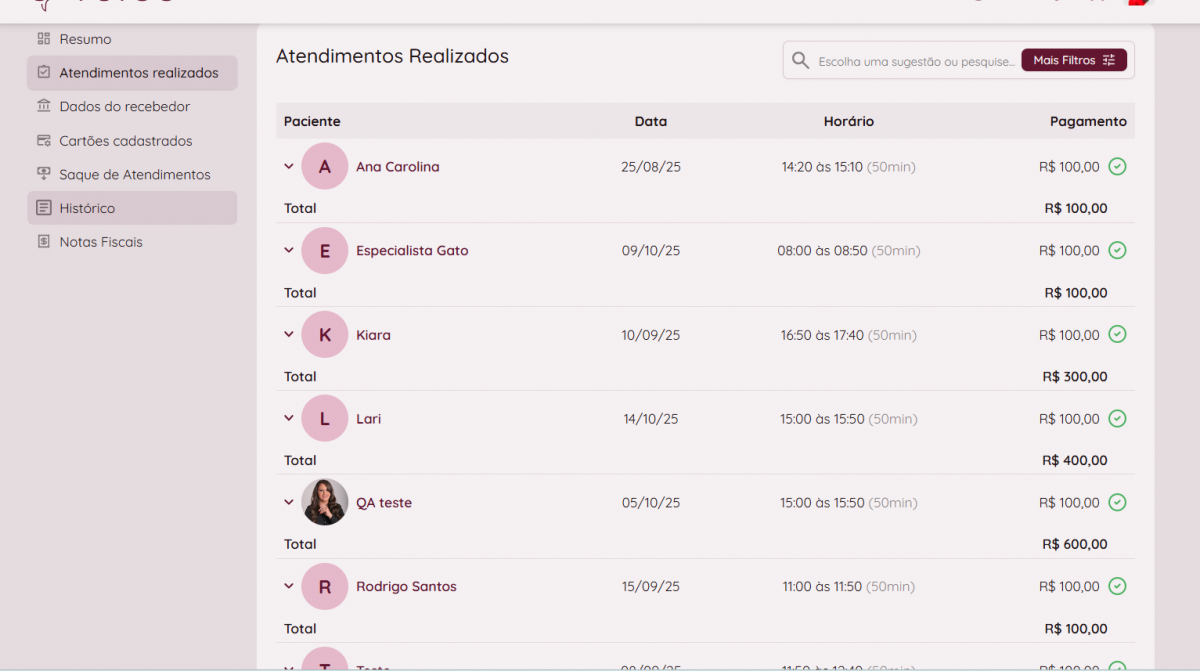Expand the QA teste row chevron
This screenshot has height=671, width=1200.
tap(289, 503)
